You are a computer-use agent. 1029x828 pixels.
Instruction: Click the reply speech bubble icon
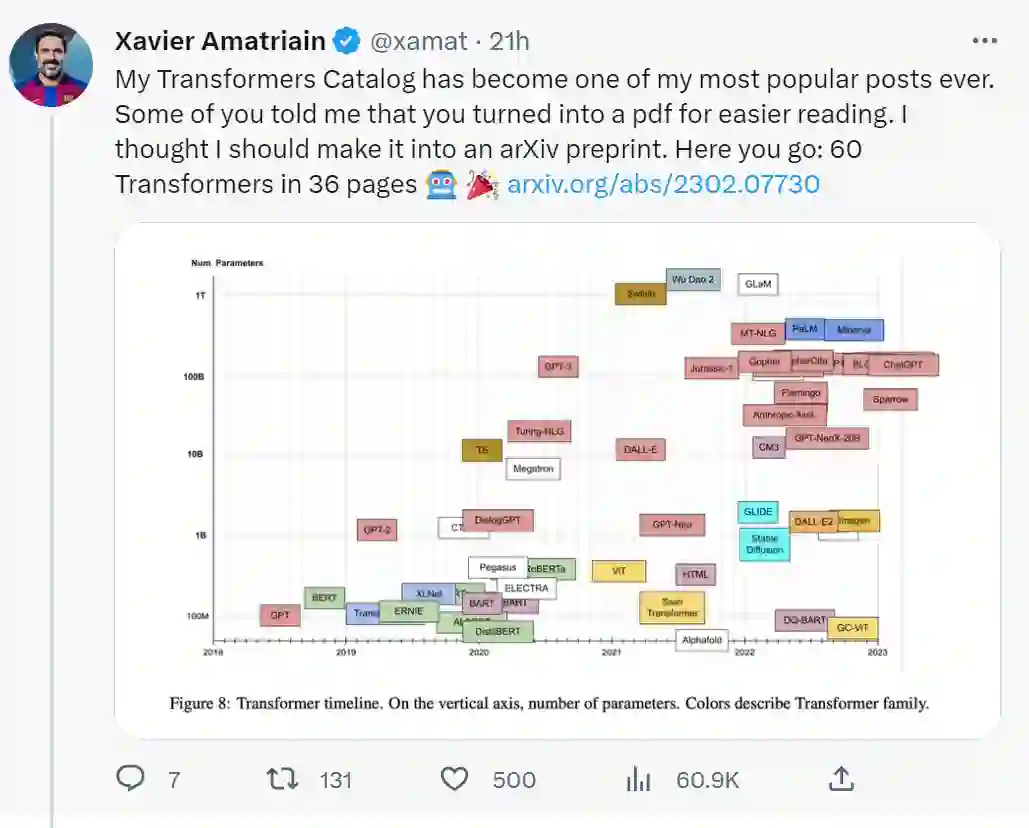[x=131, y=779]
